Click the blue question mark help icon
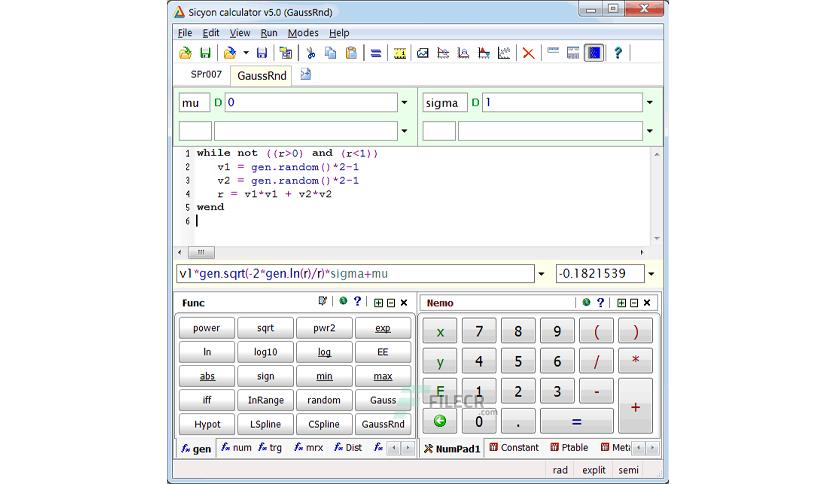This screenshot has height=484, width=836. click(x=618, y=53)
